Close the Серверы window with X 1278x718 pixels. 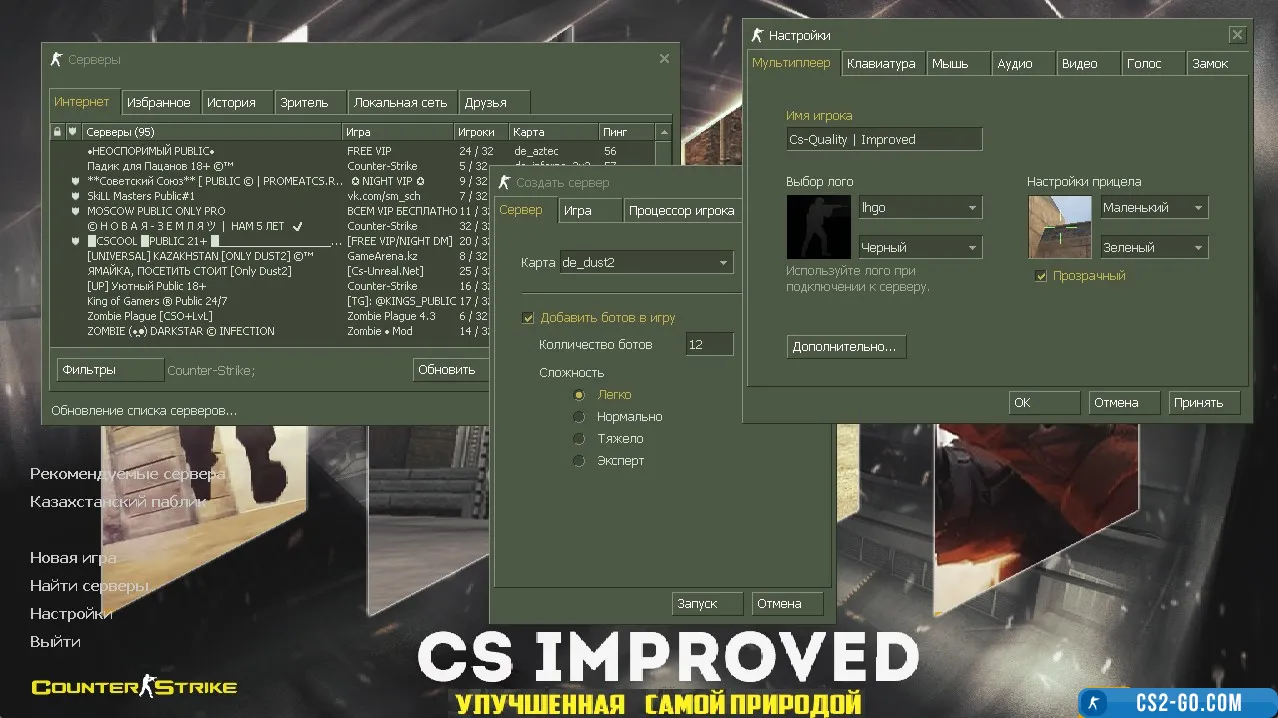(x=664, y=59)
